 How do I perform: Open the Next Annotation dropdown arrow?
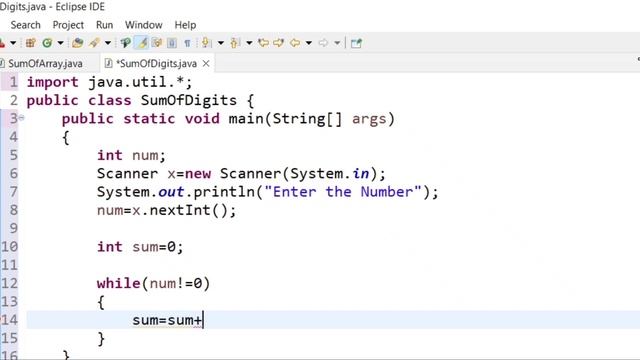221,43
